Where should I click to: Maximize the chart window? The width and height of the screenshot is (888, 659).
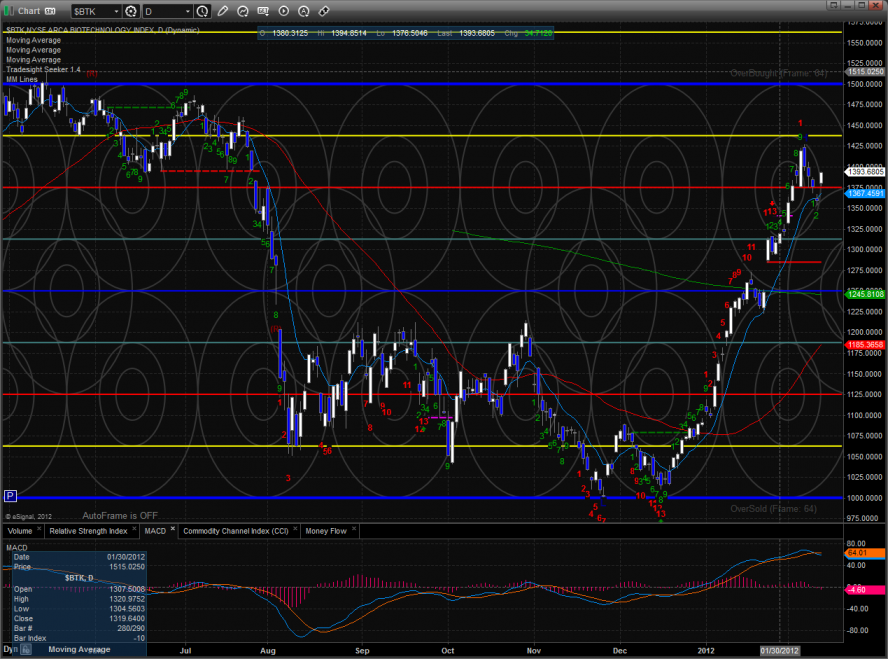tap(861, 5)
